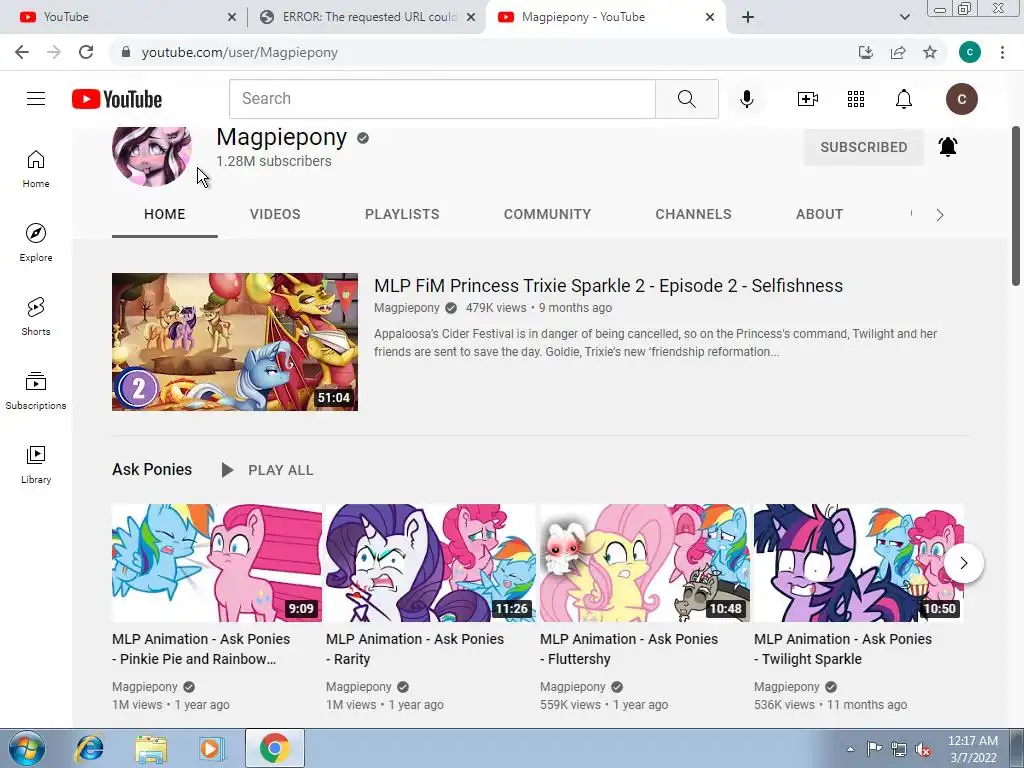Image resolution: width=1024 pixels, height=768 pixels.
Task: Go to Home in sidebar
Action: 36,169
